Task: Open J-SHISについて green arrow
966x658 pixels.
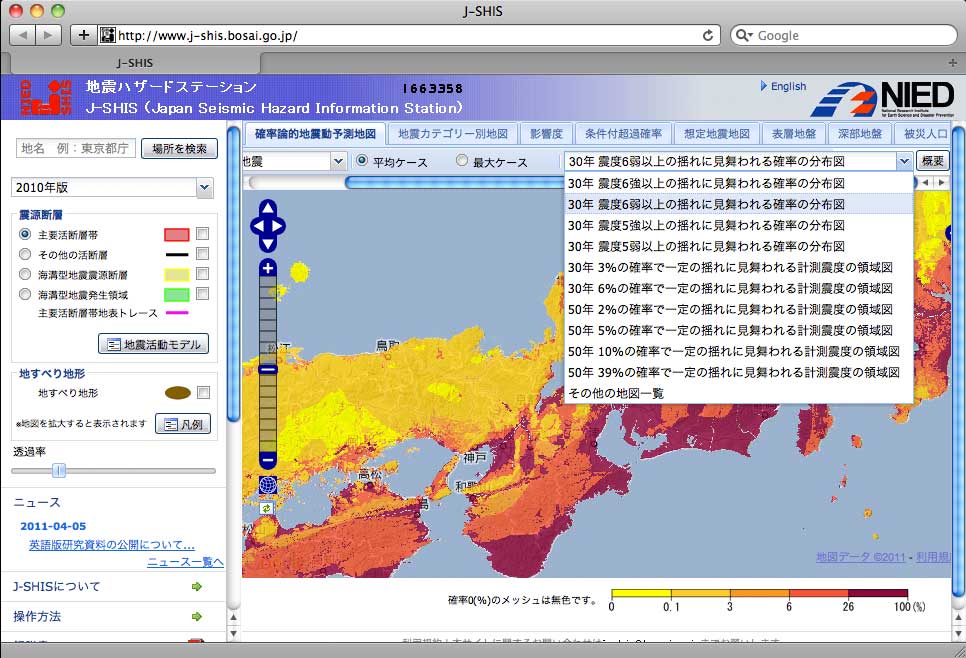Action: [197, 587]
